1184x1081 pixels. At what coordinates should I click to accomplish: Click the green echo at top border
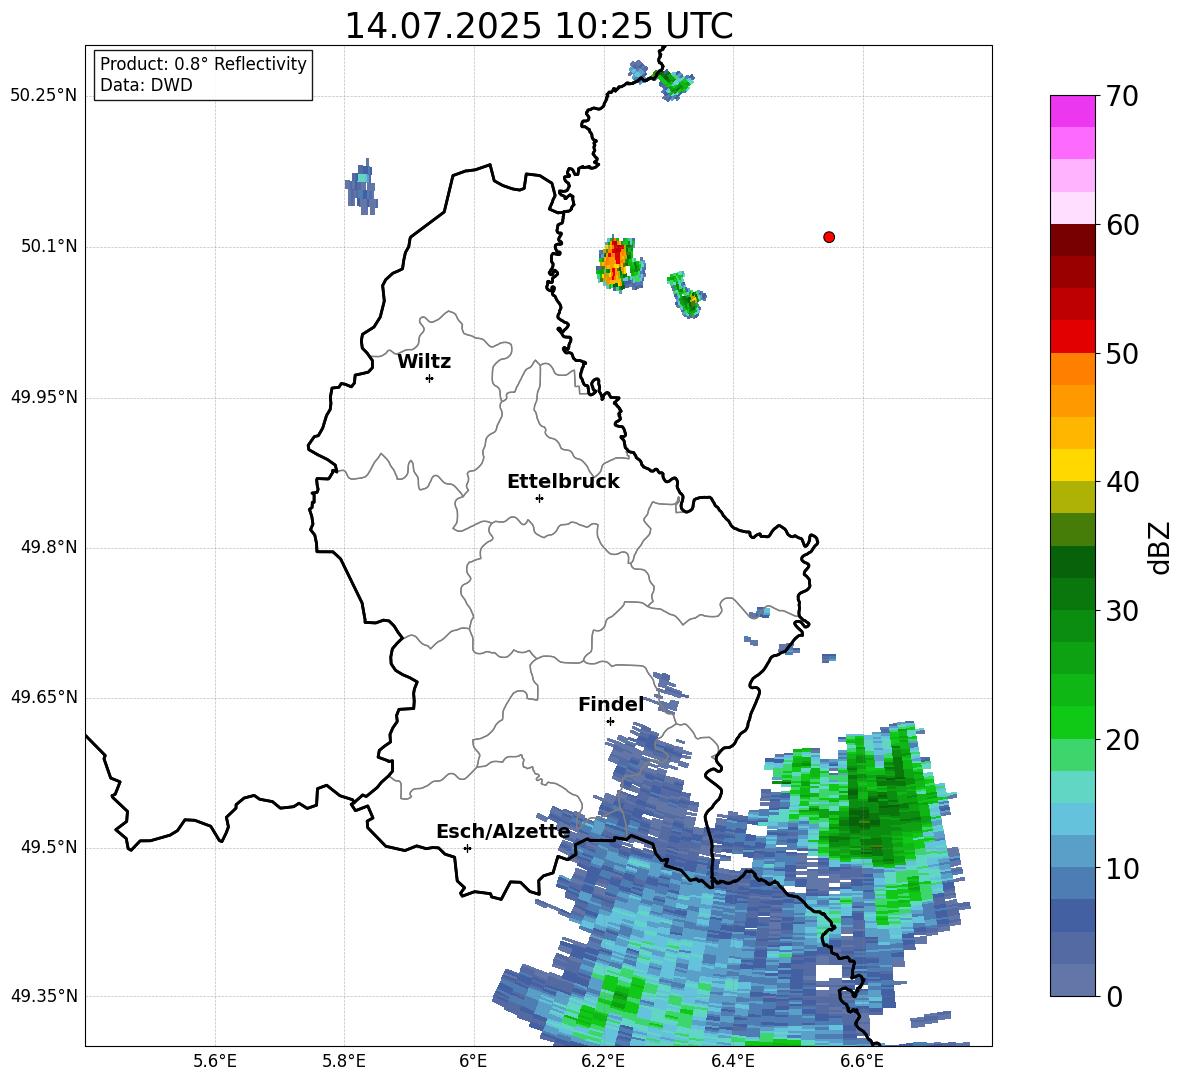tap(674, 83)
